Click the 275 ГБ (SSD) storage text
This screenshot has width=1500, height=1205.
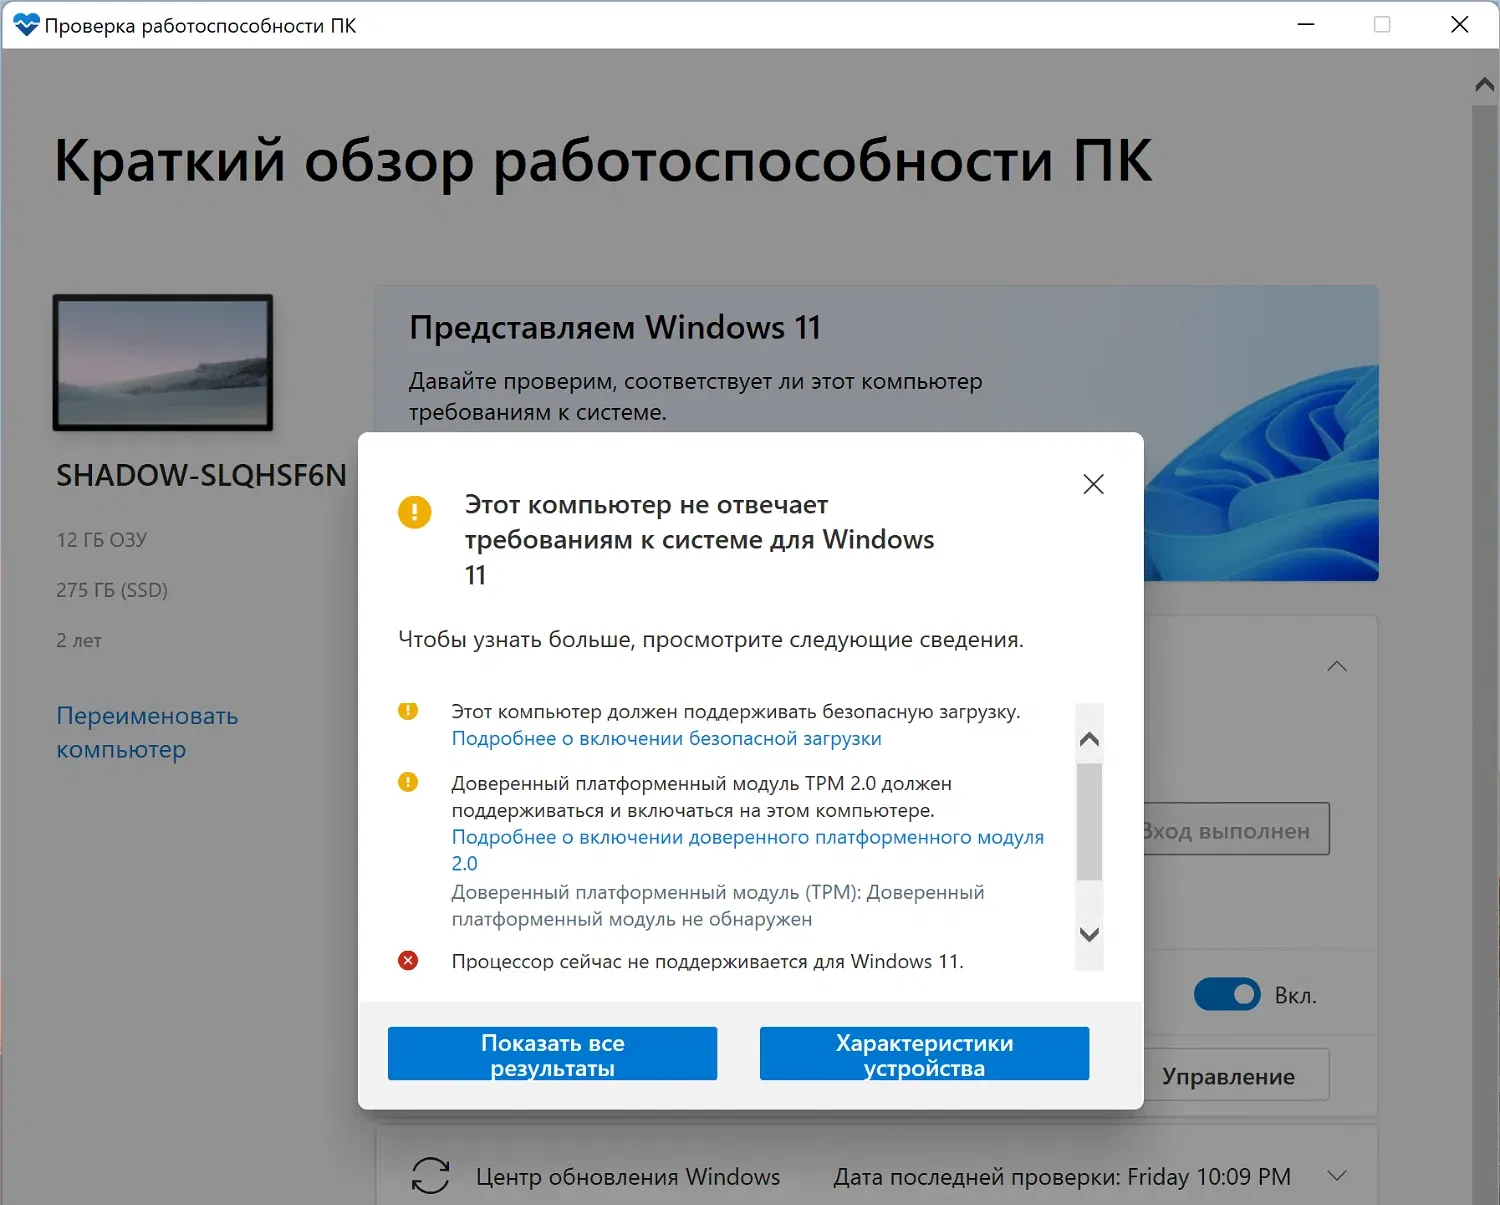pyautogui.click(x=112, y=590)
